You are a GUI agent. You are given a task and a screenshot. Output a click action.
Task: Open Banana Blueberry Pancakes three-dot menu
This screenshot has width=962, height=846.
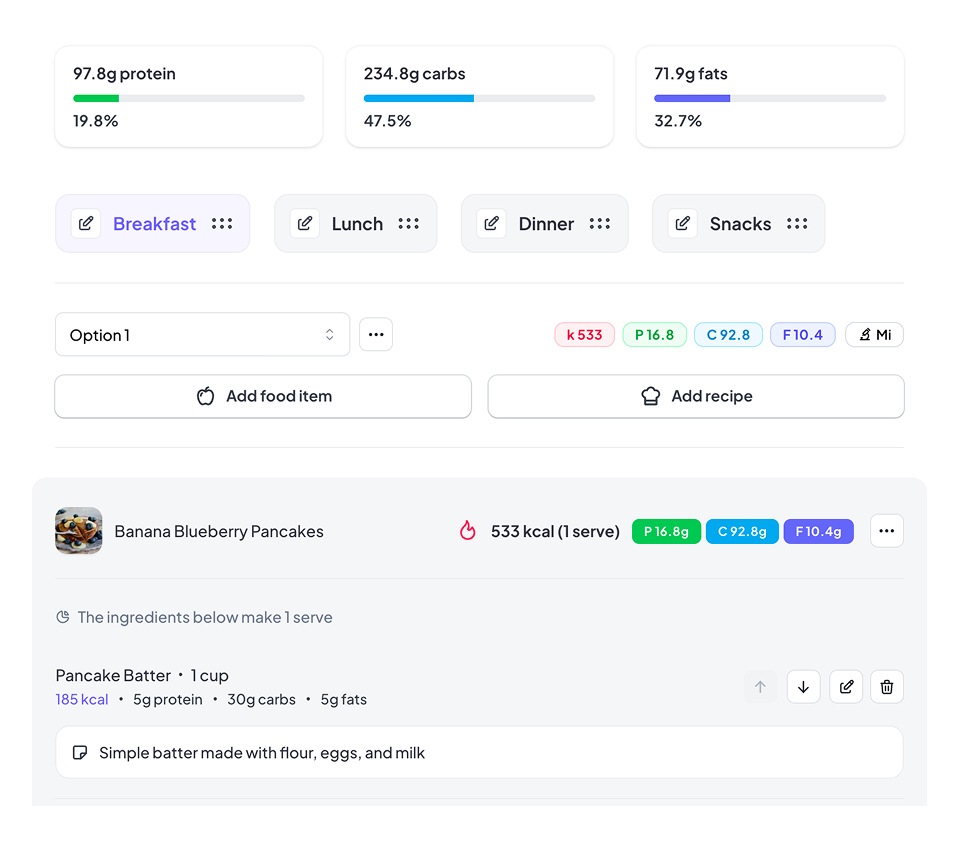tap(887, 531)
